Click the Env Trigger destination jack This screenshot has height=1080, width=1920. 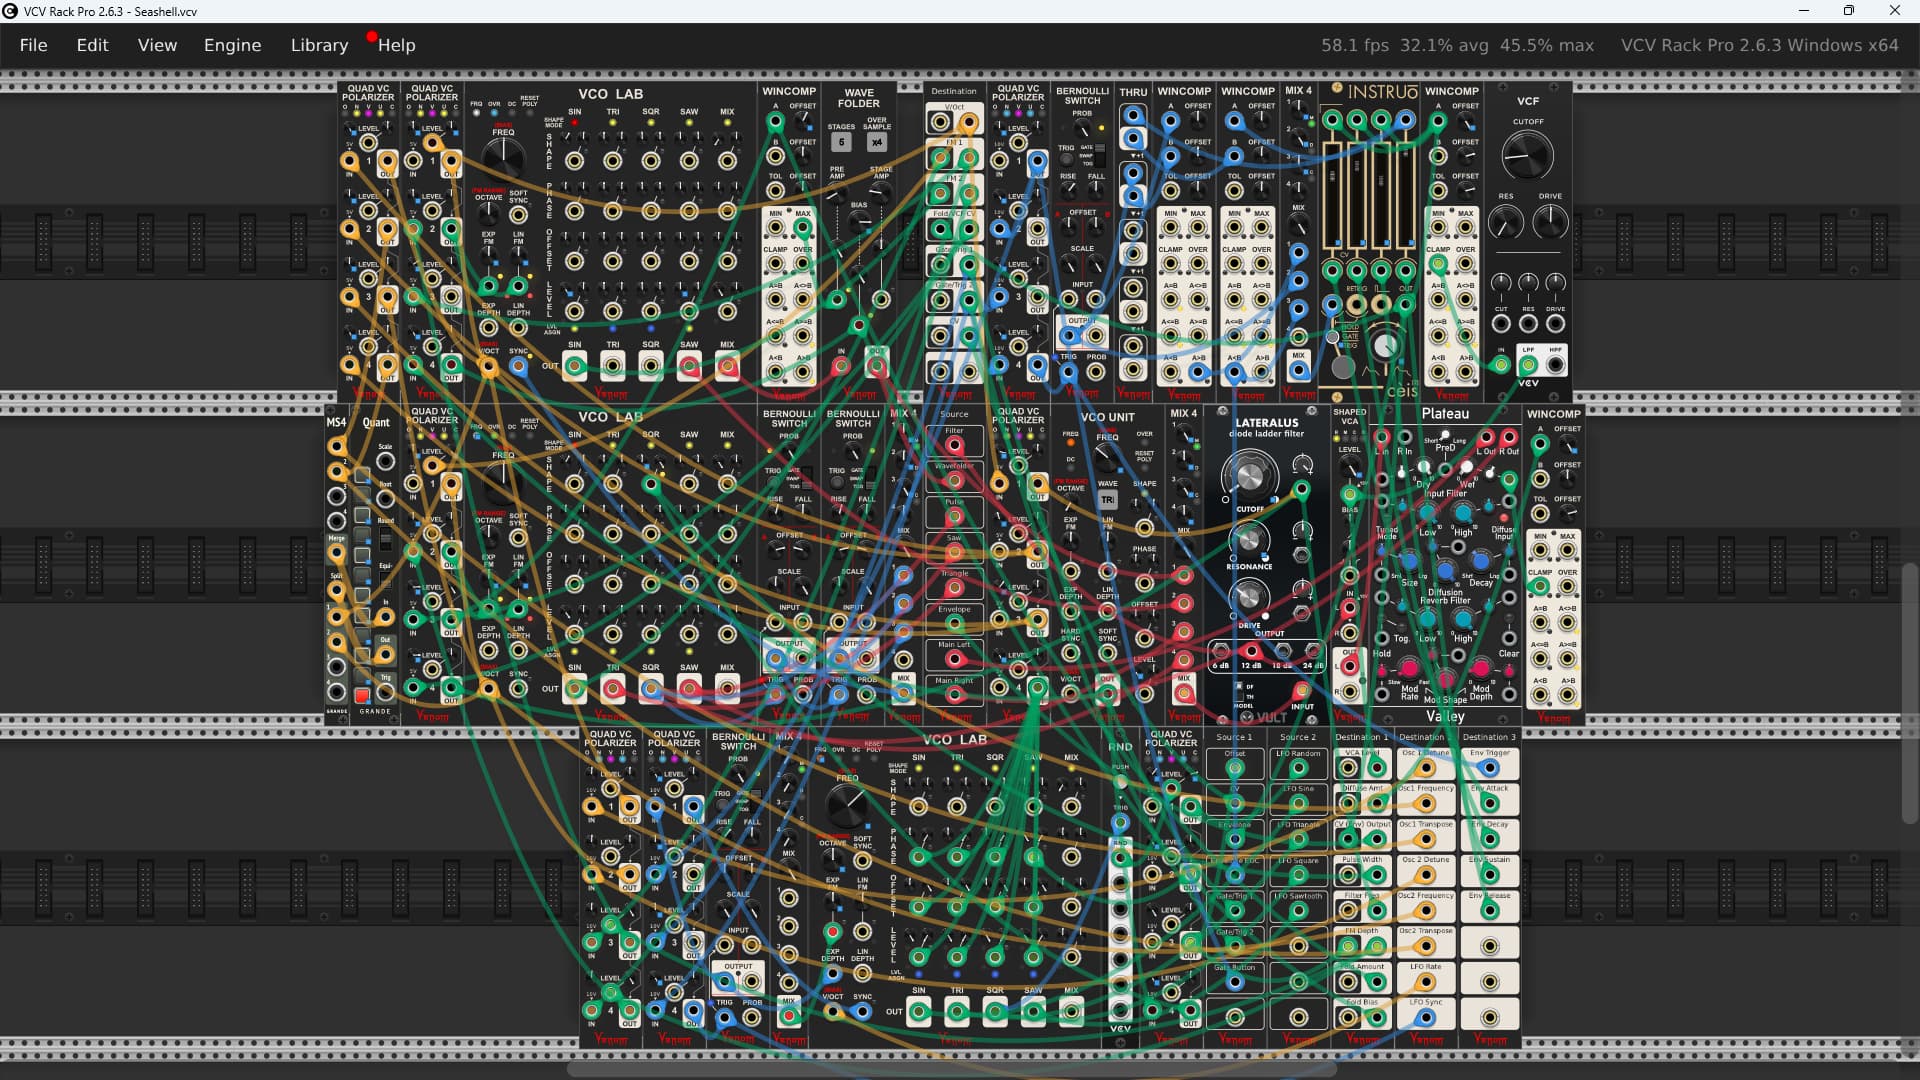tap(1489, 768)
